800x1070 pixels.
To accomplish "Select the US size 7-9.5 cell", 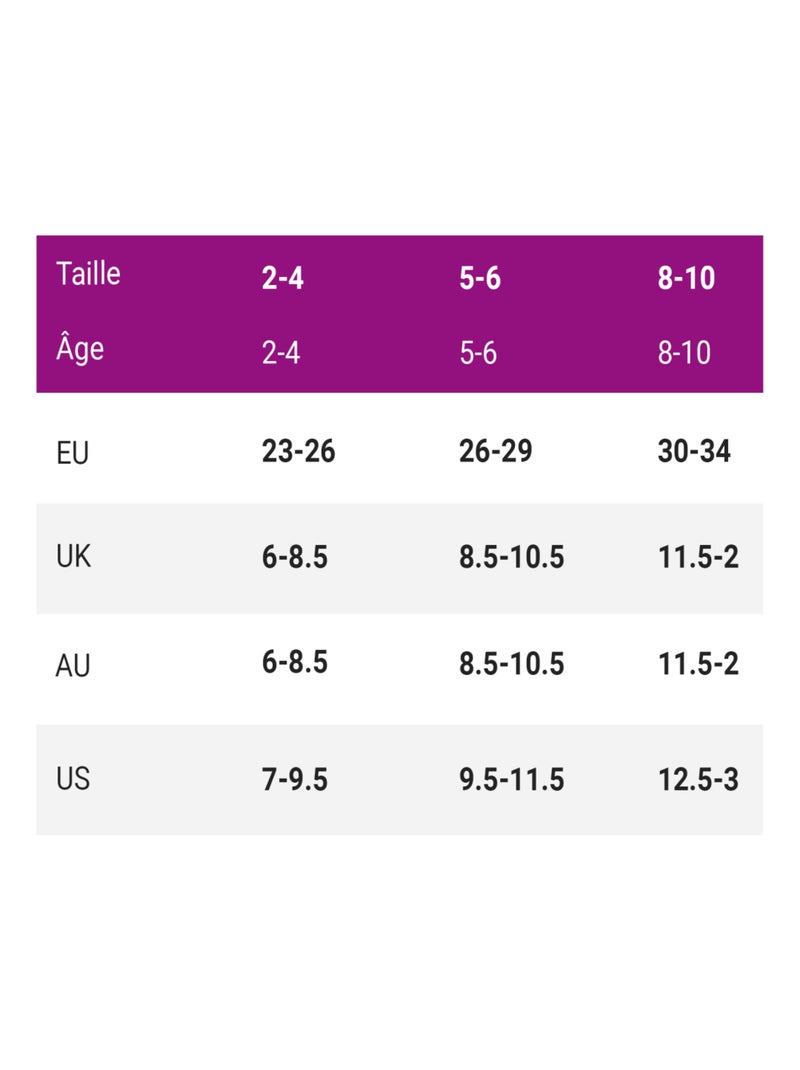I will tap(294, 779).
